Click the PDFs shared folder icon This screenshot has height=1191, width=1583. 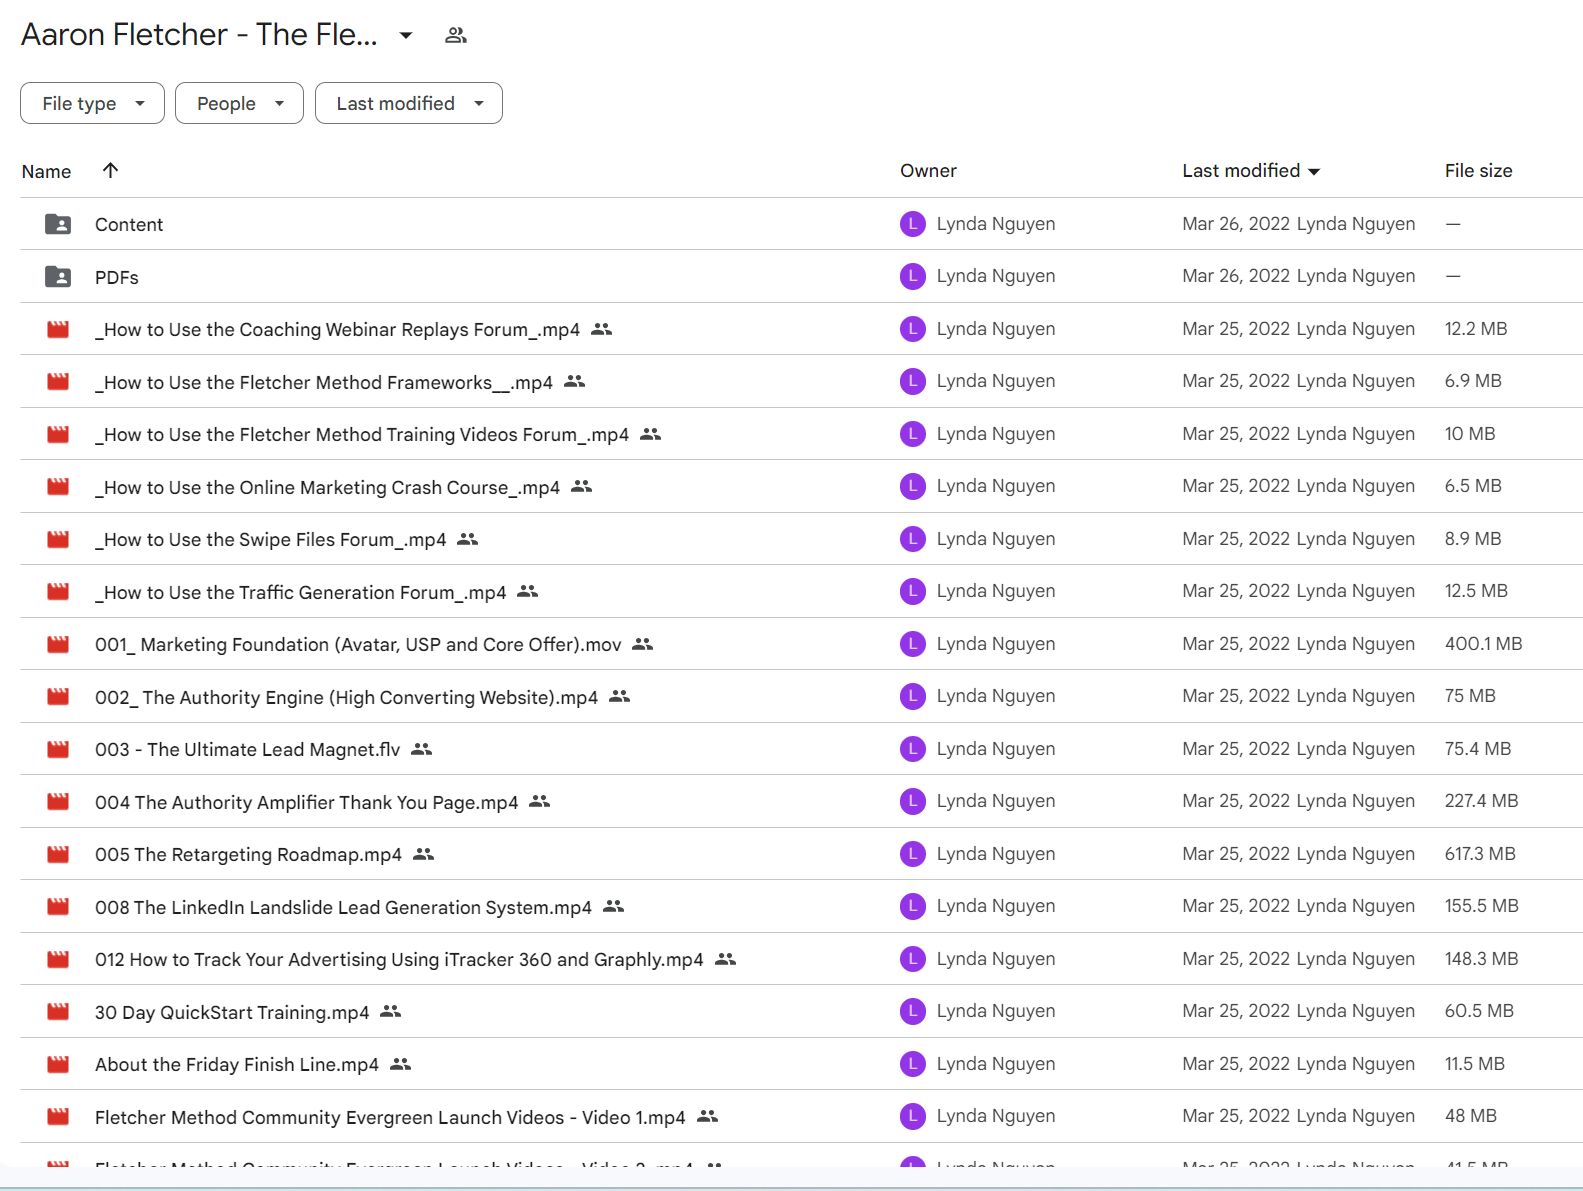point(58,277)
